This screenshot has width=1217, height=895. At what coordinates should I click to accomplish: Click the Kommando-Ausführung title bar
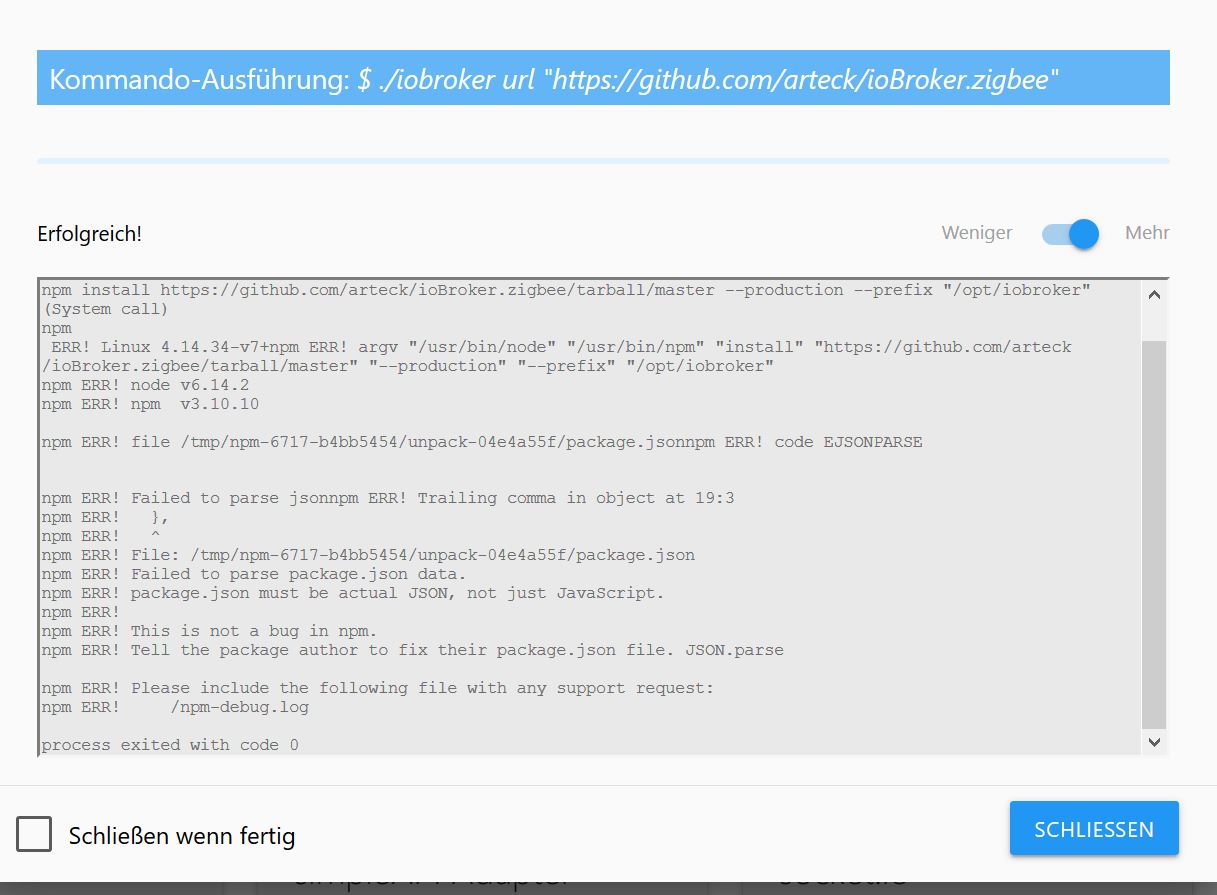click(603, 78)
